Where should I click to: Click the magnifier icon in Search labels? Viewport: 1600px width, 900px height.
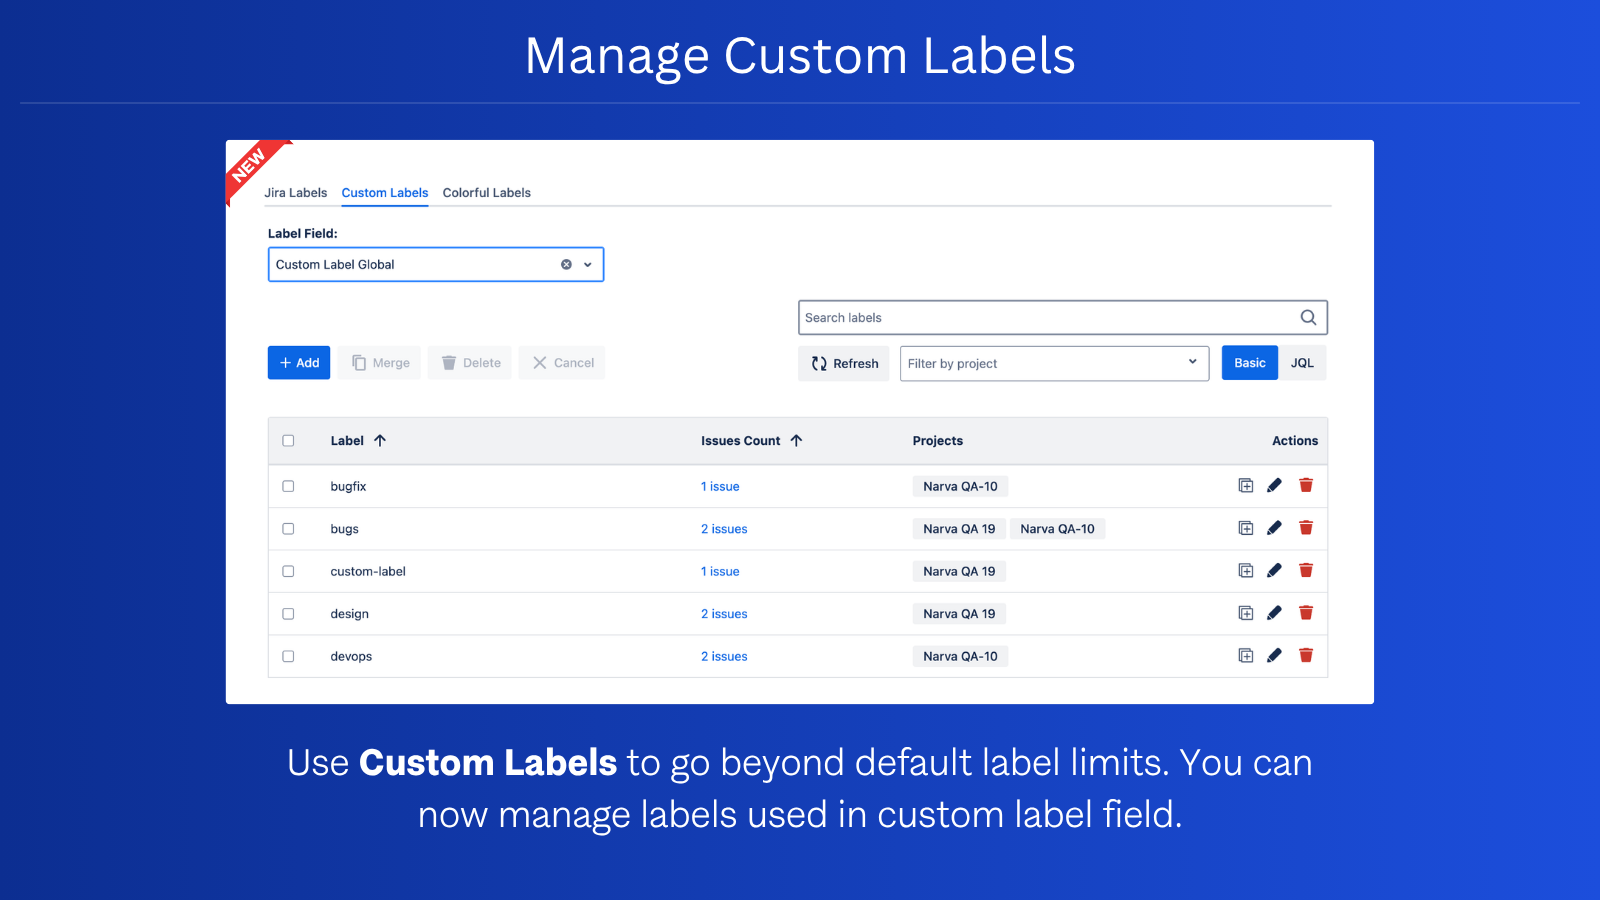click(1308, 317)
